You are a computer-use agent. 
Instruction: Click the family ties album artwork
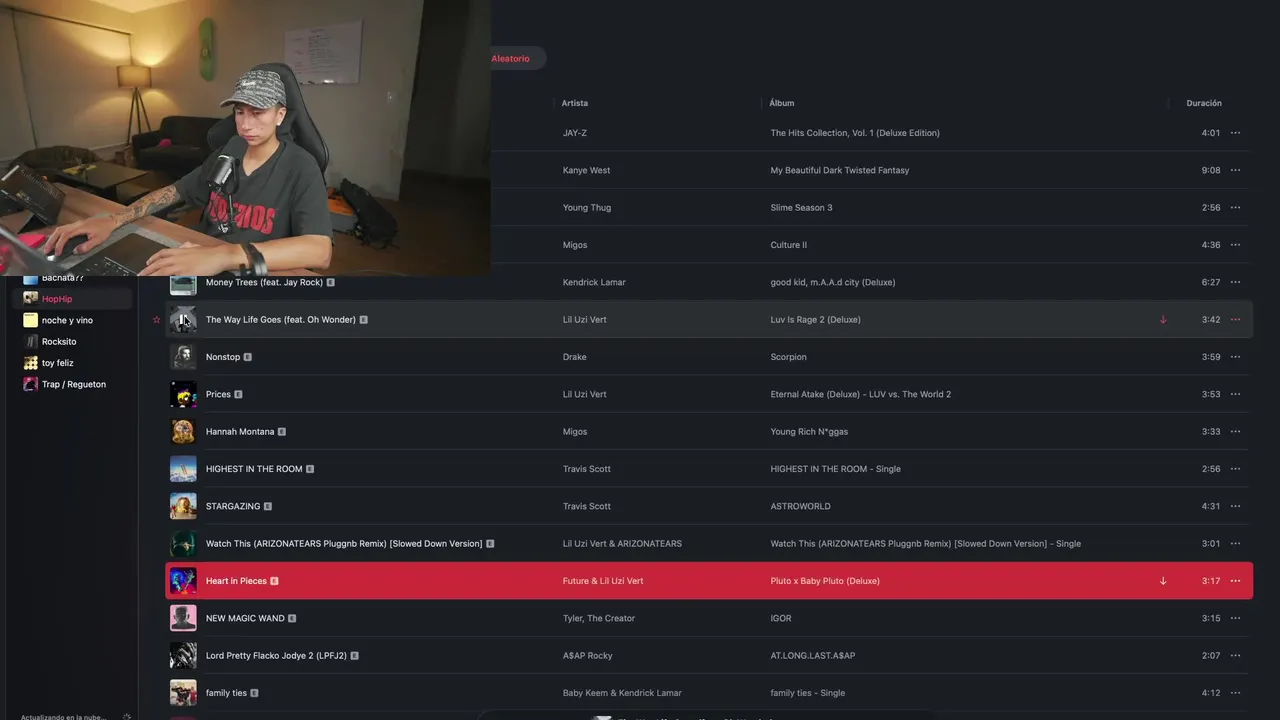coord(183,693)
